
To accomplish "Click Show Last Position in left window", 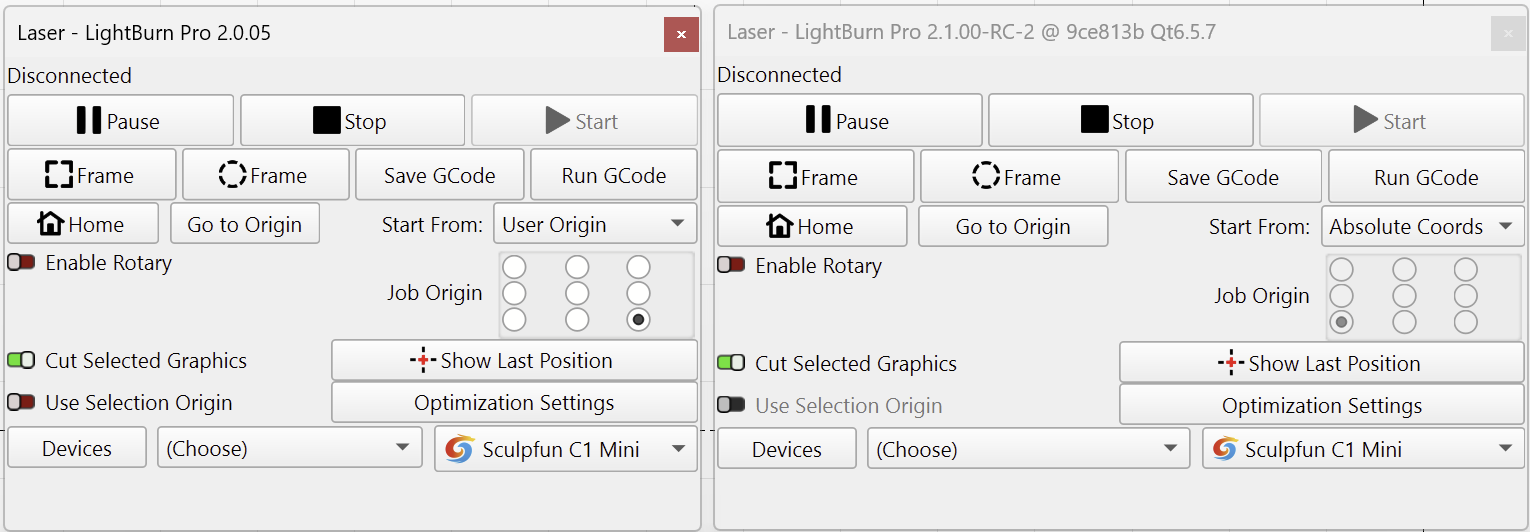I will click(513, 361).
